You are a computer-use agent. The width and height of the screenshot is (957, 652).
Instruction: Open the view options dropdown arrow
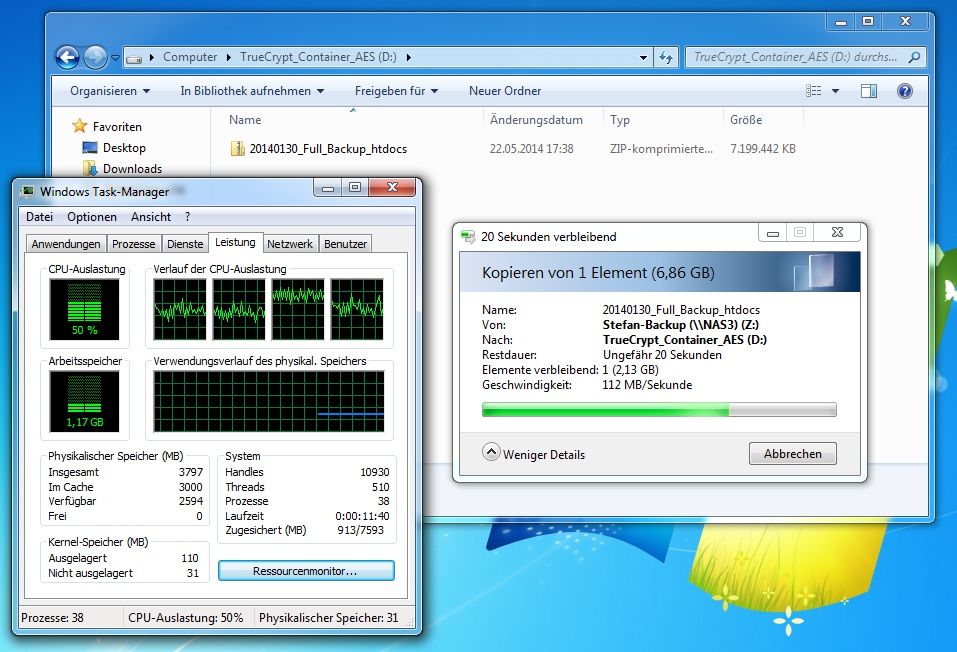[x=836, y=91]
